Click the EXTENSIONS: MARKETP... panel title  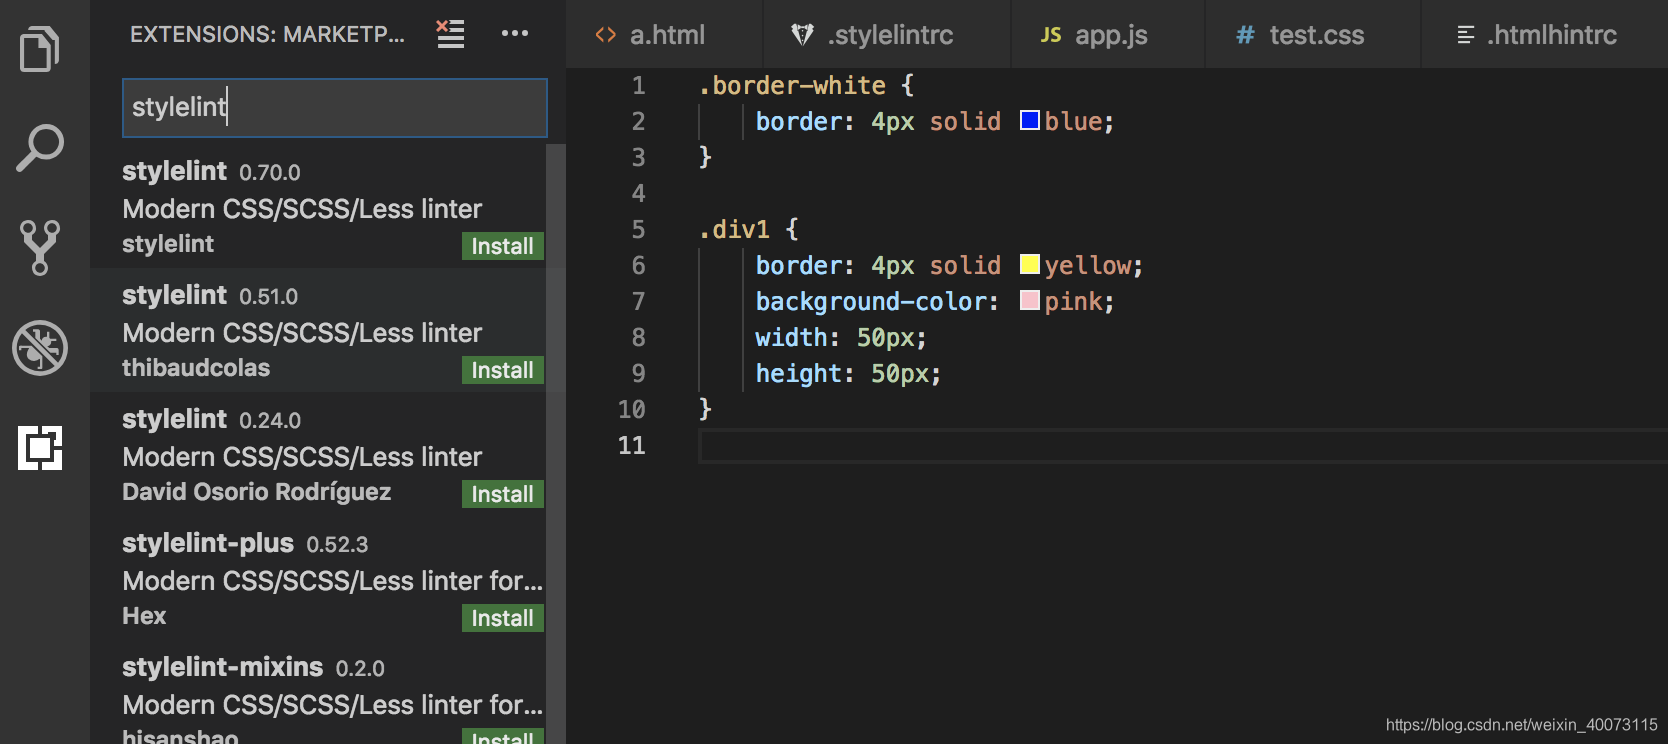[x=267, y=34]
